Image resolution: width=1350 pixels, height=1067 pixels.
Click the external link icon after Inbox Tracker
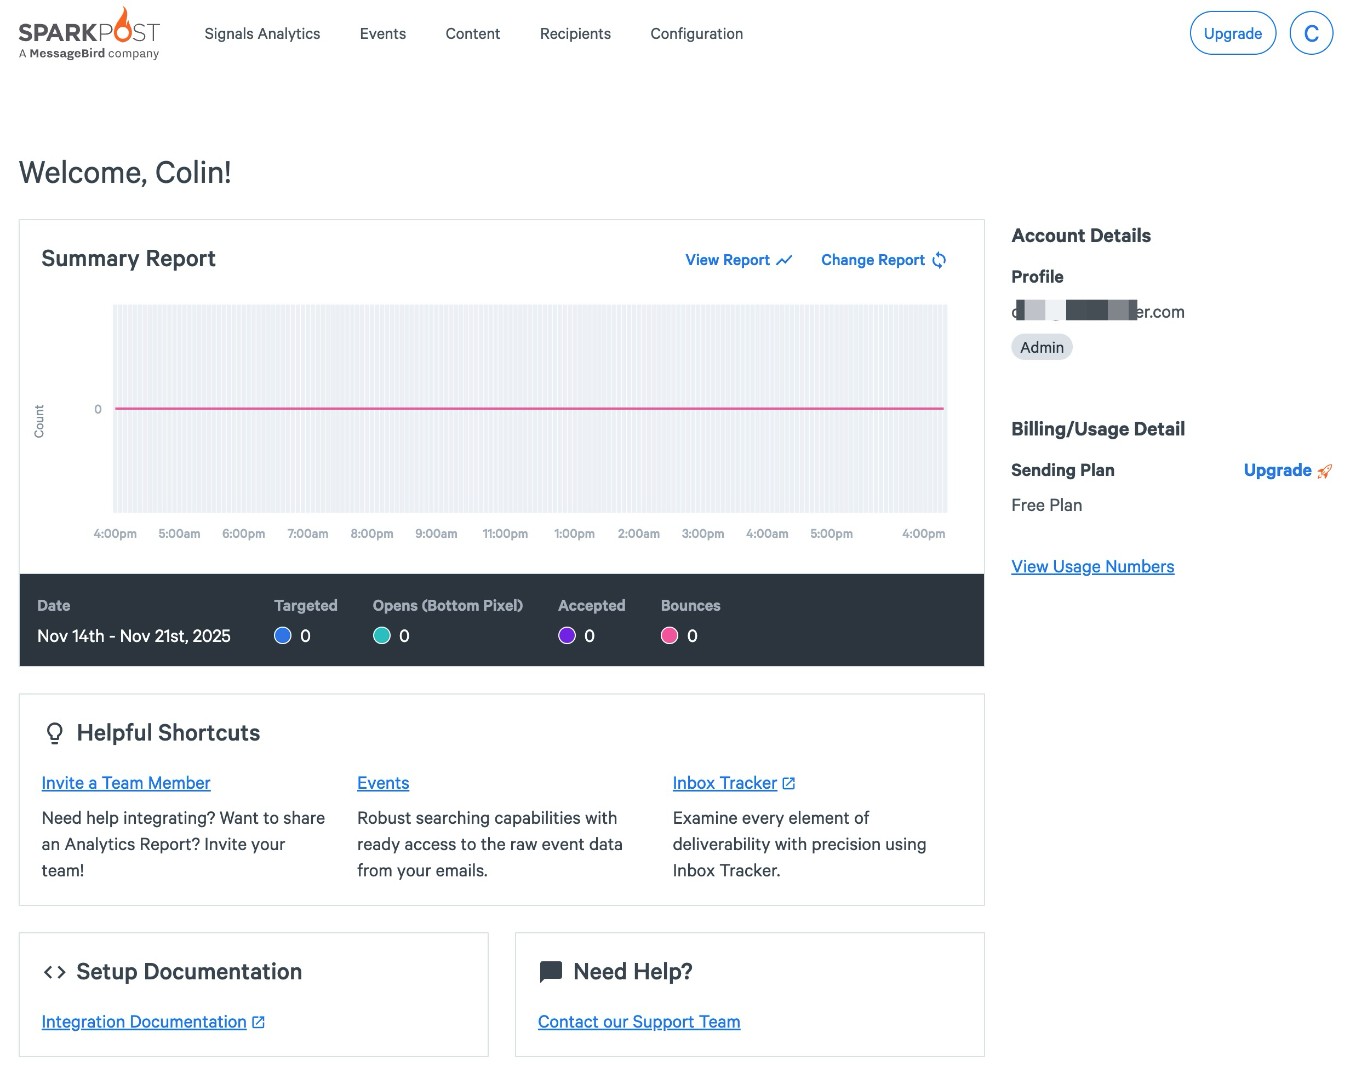pyautogui.click(x=789, y=783)
